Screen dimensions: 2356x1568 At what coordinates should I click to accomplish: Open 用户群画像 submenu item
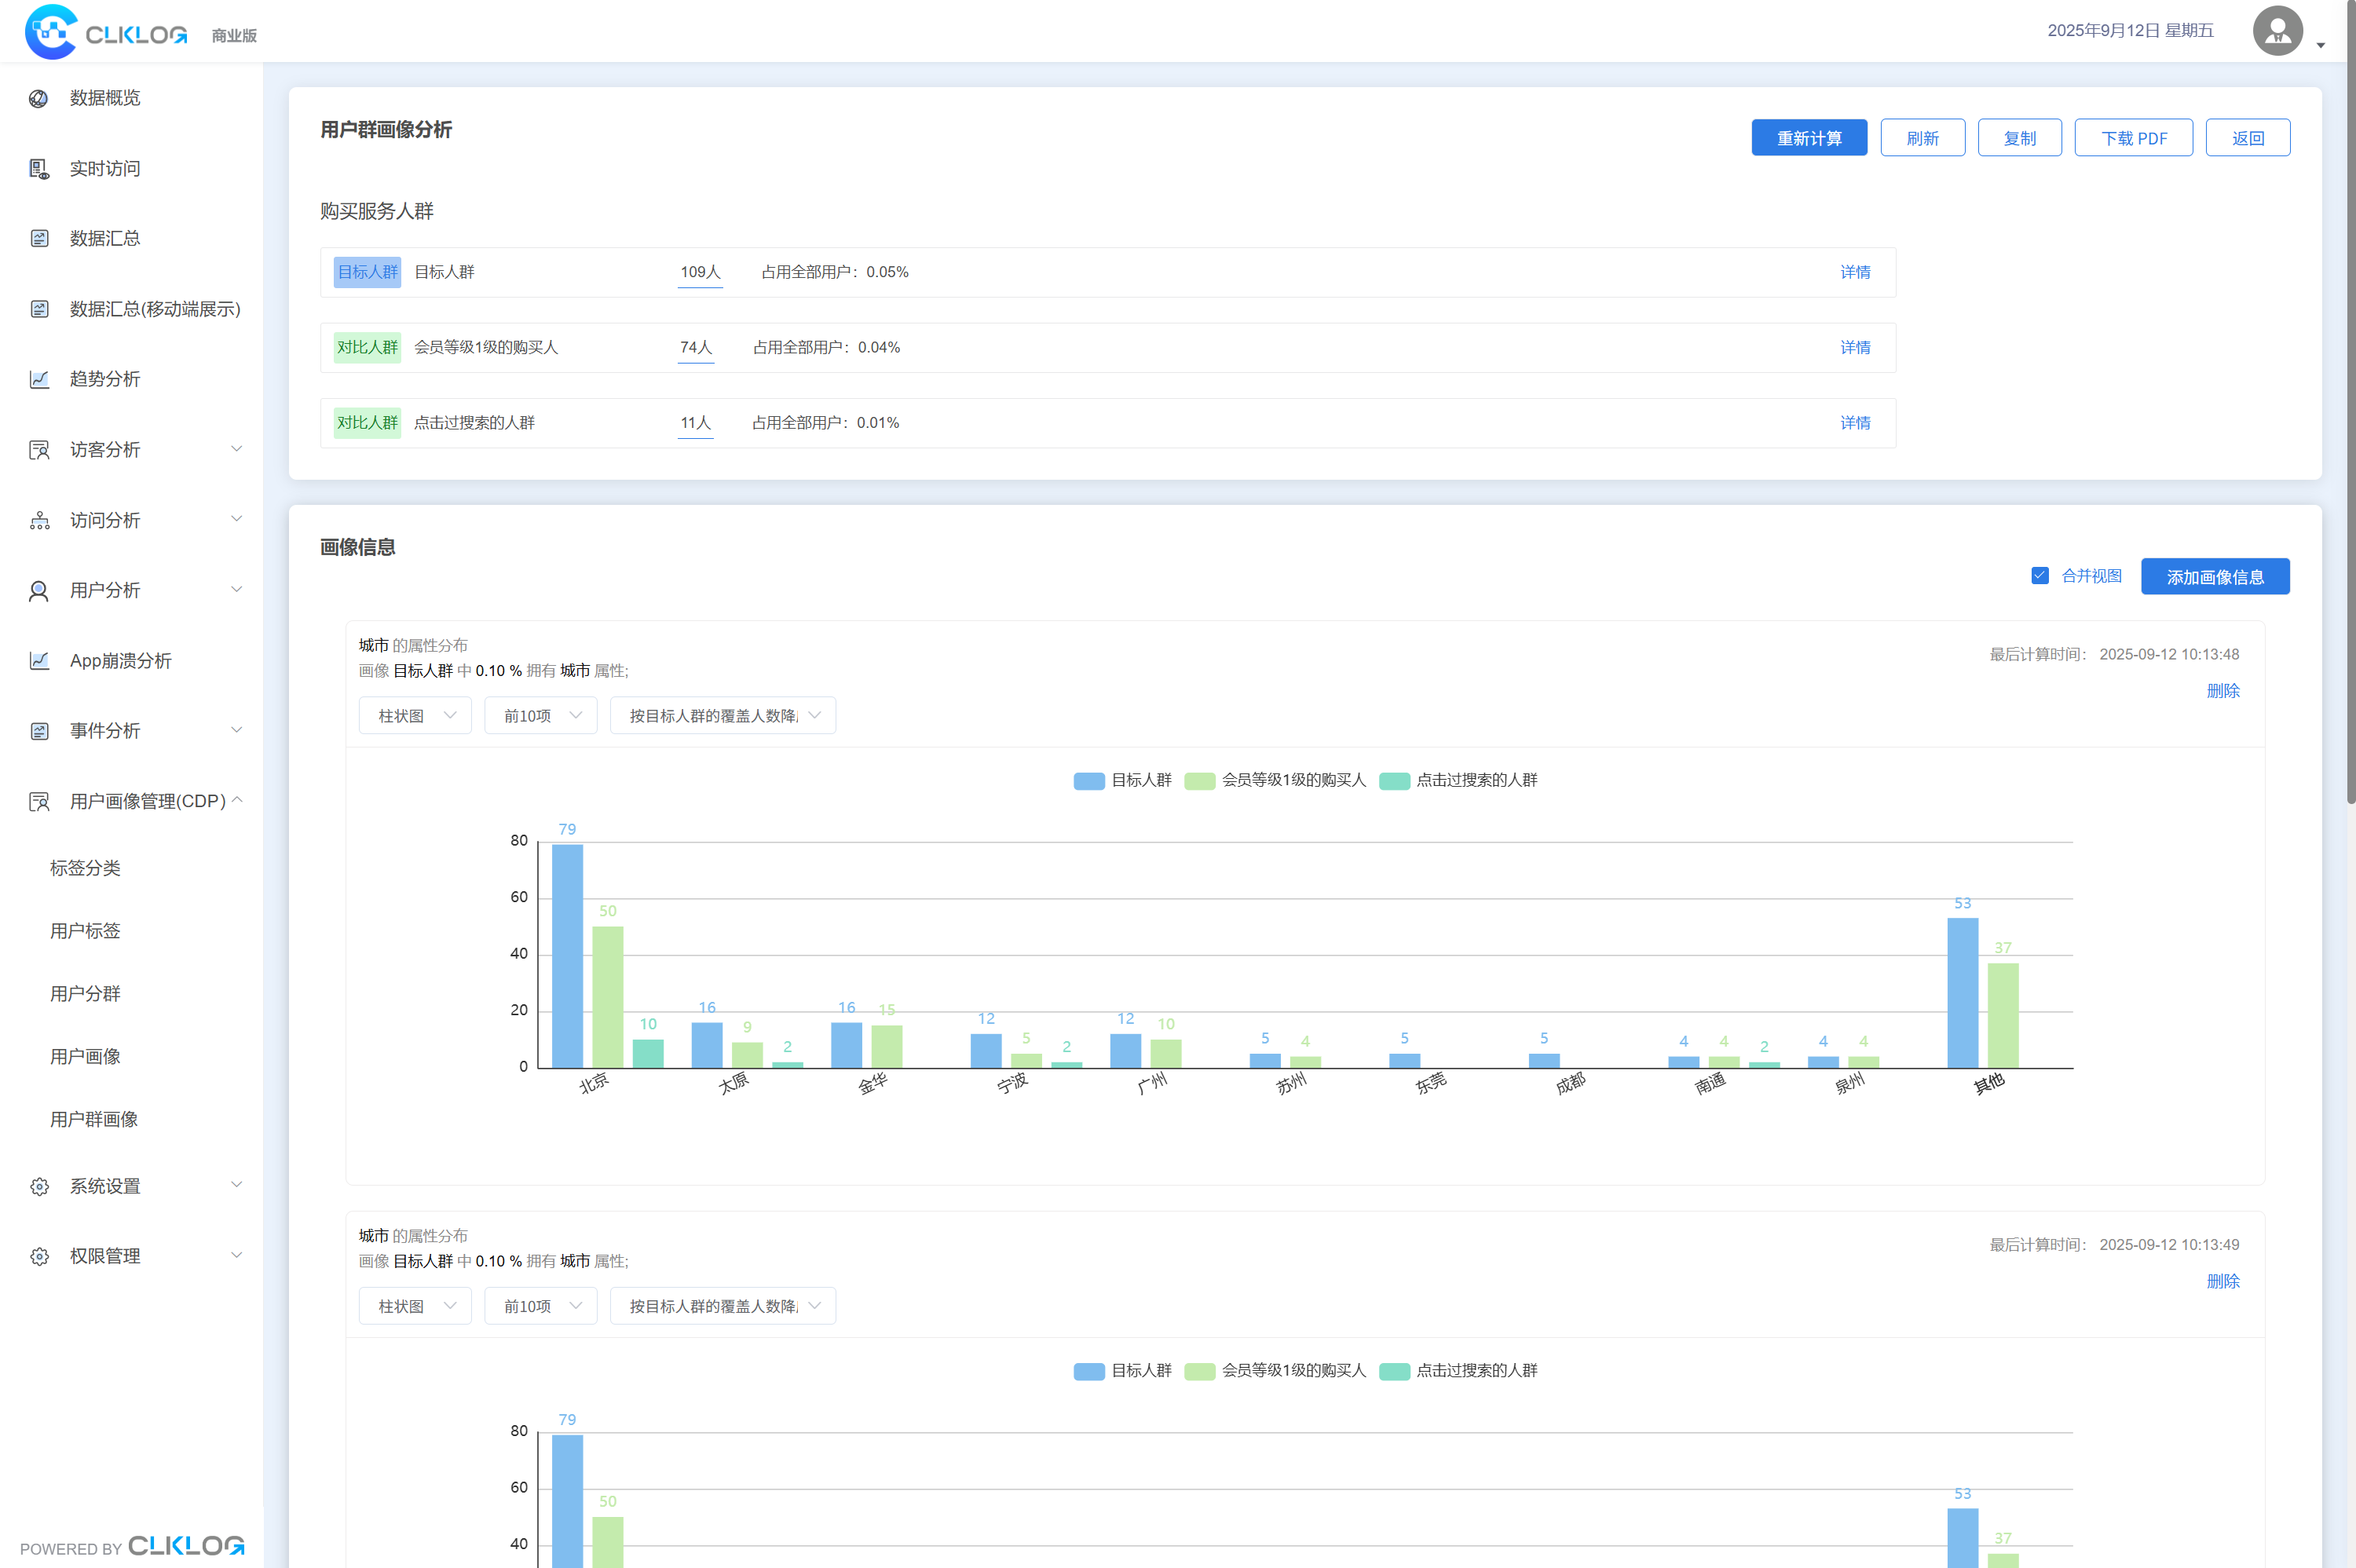pos(94,1119)
